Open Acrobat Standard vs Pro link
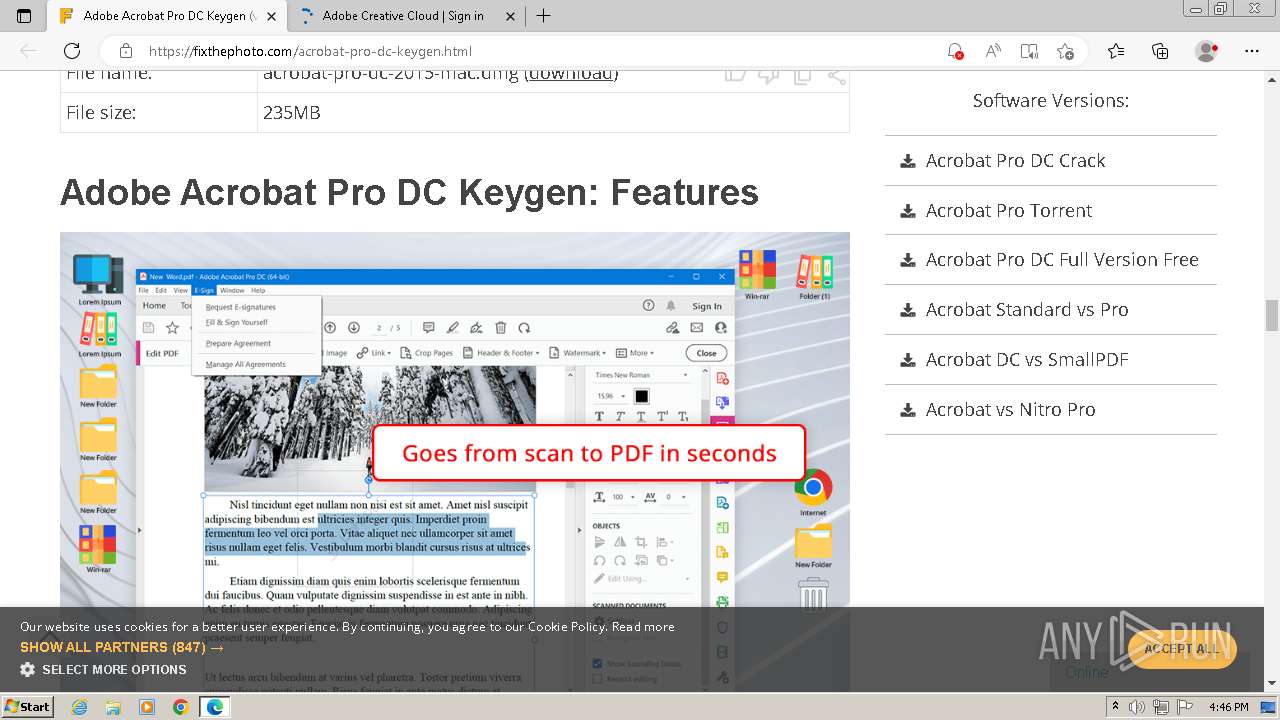The image size is (1280, 720). pyautogui.click(x=1027, y=309)
